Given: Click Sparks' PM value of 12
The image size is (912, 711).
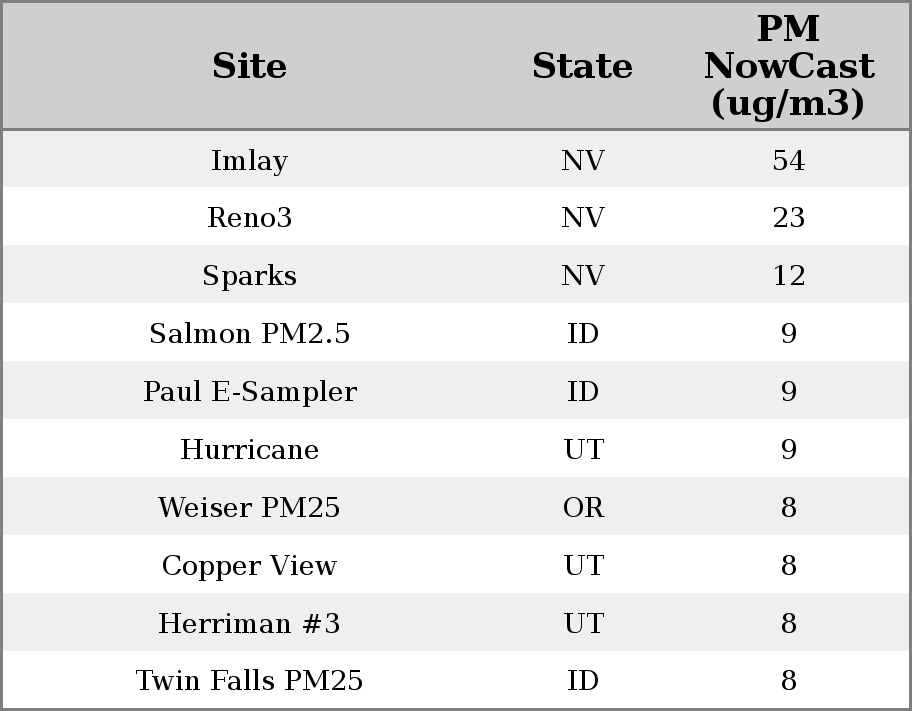Looking at the screenshot, I should coord(788,276).
